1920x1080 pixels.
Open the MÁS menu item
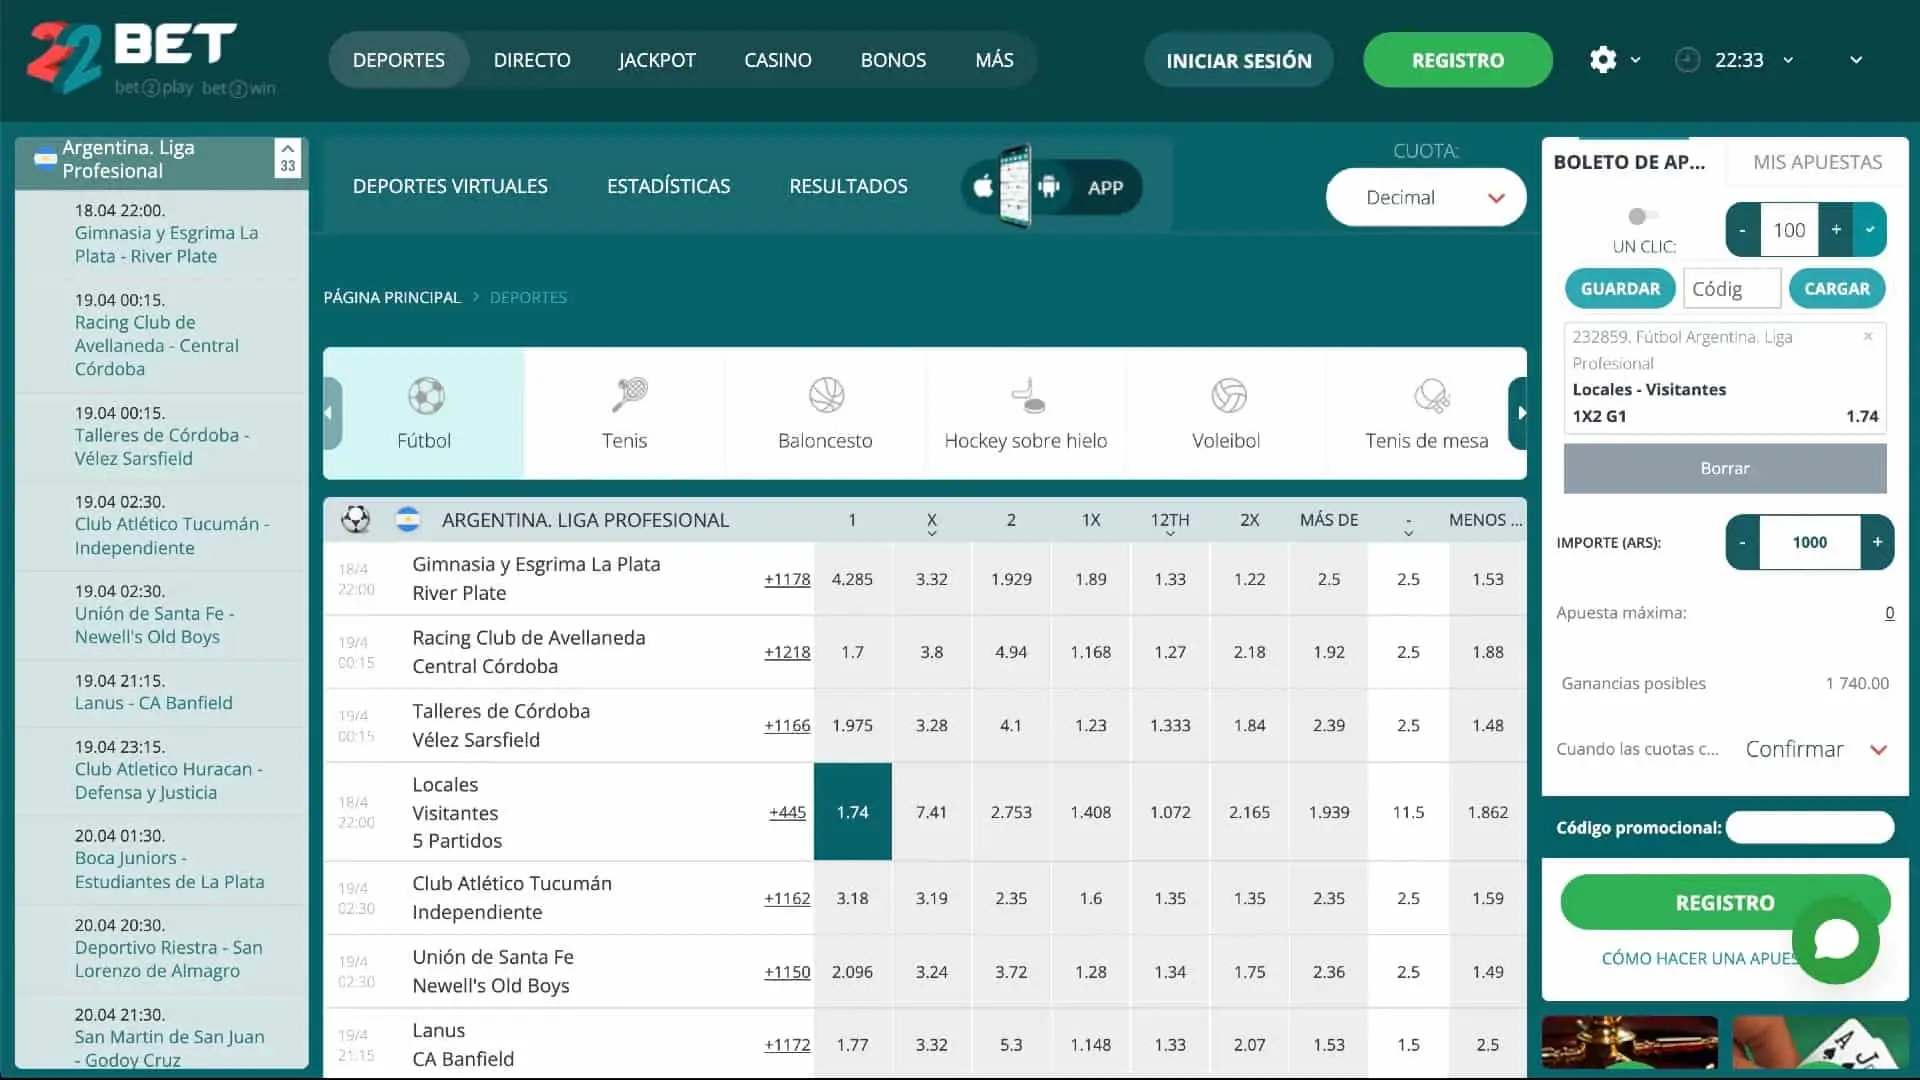click(x=994, y=60)
